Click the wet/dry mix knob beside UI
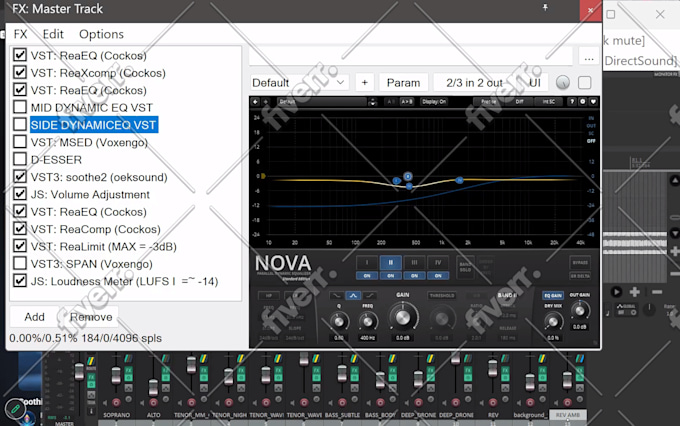This screenshot has height=426, width=680. [x=562, y=82]
